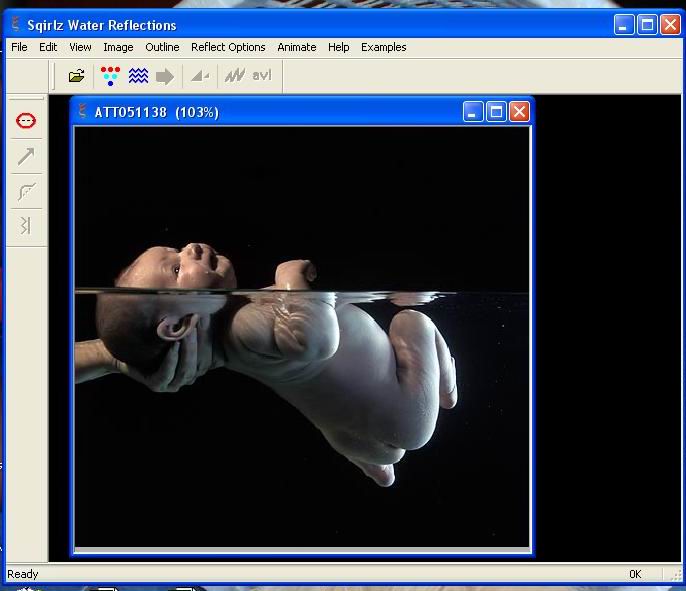Maximize the ATT051138 image window
Image resolution: width=686 pixels, height=591 pixels.
point(496,112)
